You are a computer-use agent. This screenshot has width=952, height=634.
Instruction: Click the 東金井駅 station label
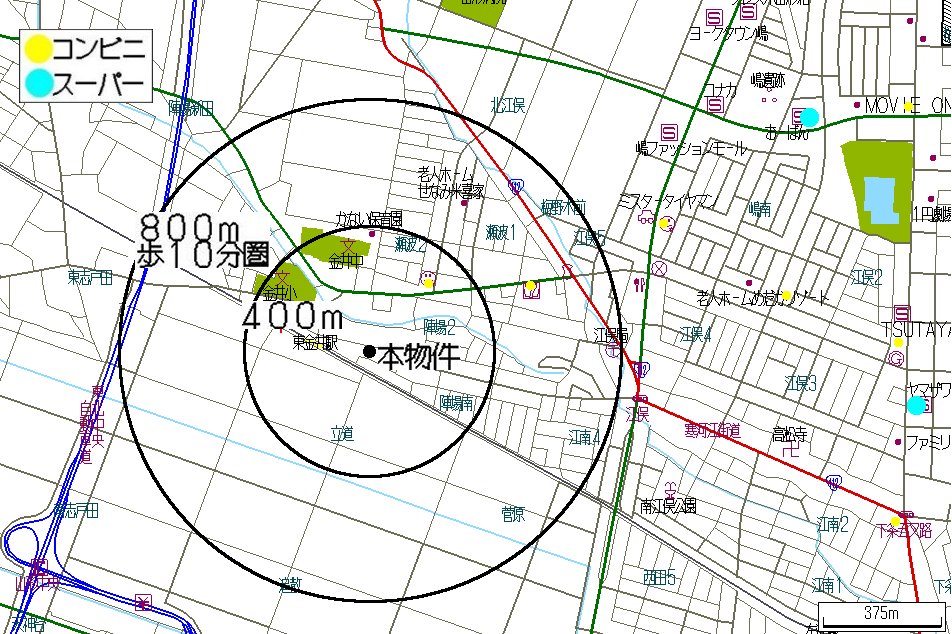[315, 342]
